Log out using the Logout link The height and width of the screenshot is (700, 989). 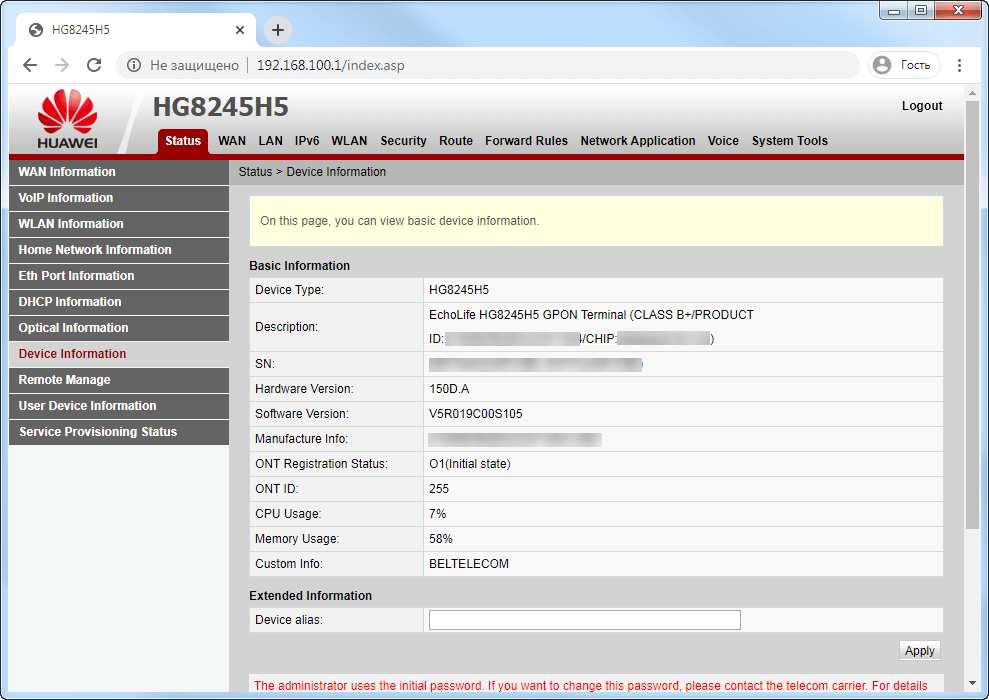pyautogui.click(x=922, y=106)
